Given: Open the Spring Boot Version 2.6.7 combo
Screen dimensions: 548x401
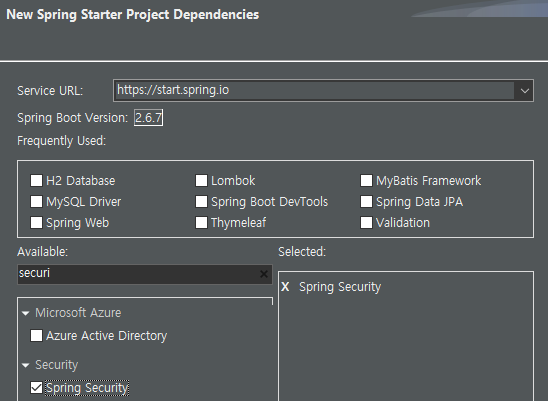Looking at the screenshot, I should click(x=149, y=118).
